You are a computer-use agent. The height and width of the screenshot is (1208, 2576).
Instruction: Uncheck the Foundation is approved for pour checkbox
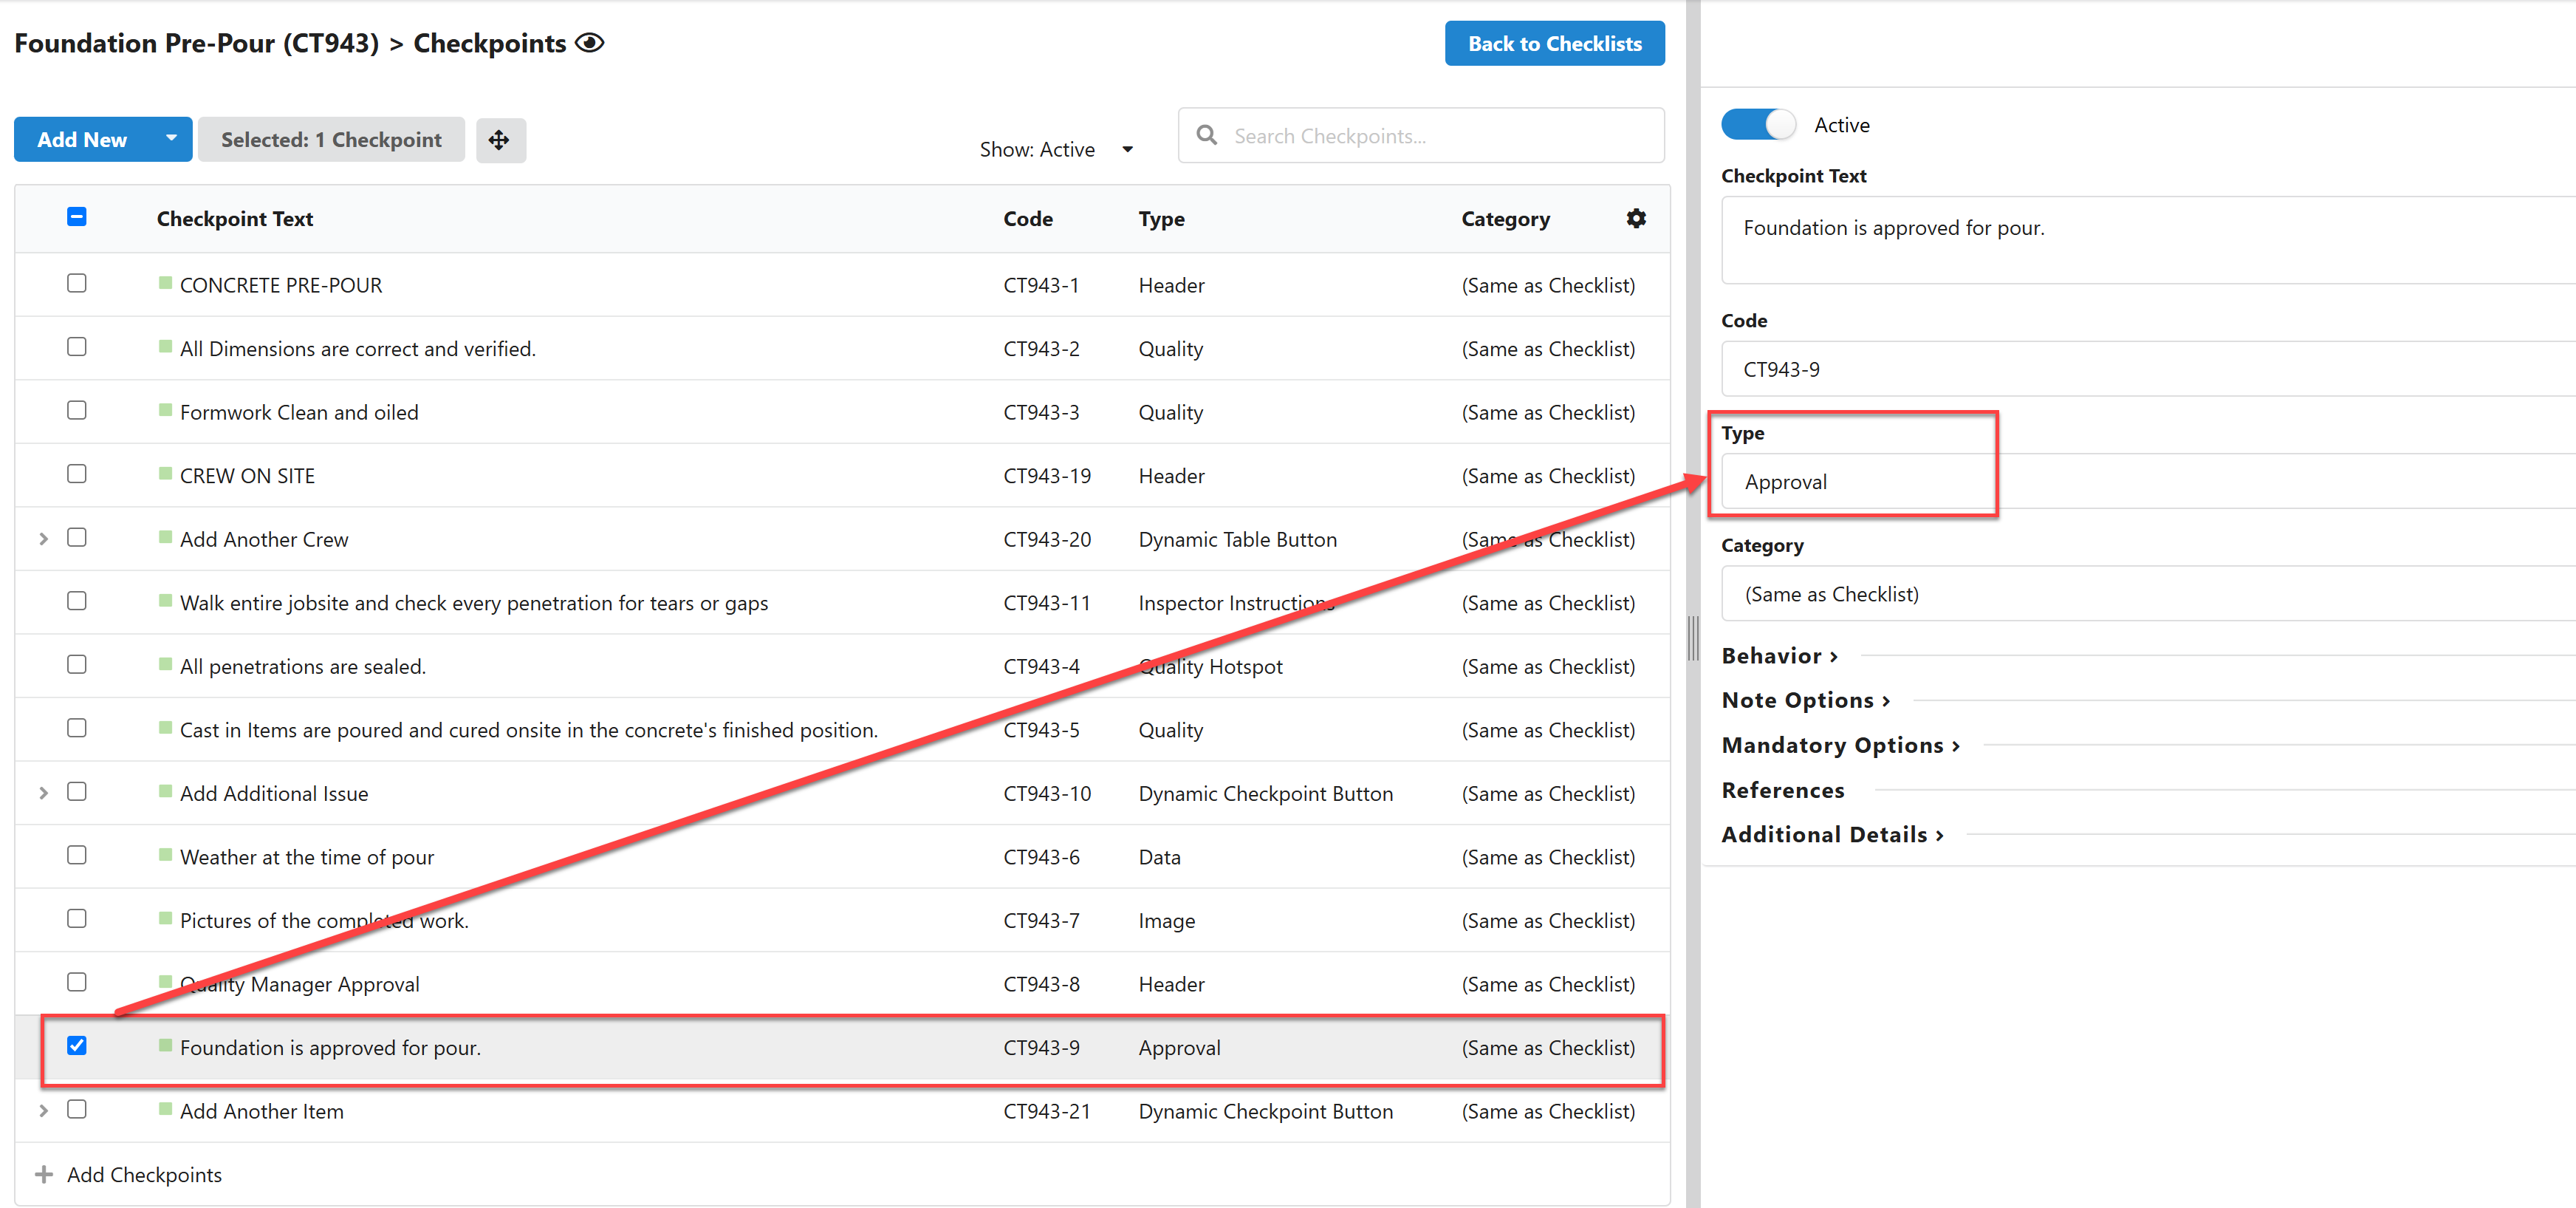77,1046
